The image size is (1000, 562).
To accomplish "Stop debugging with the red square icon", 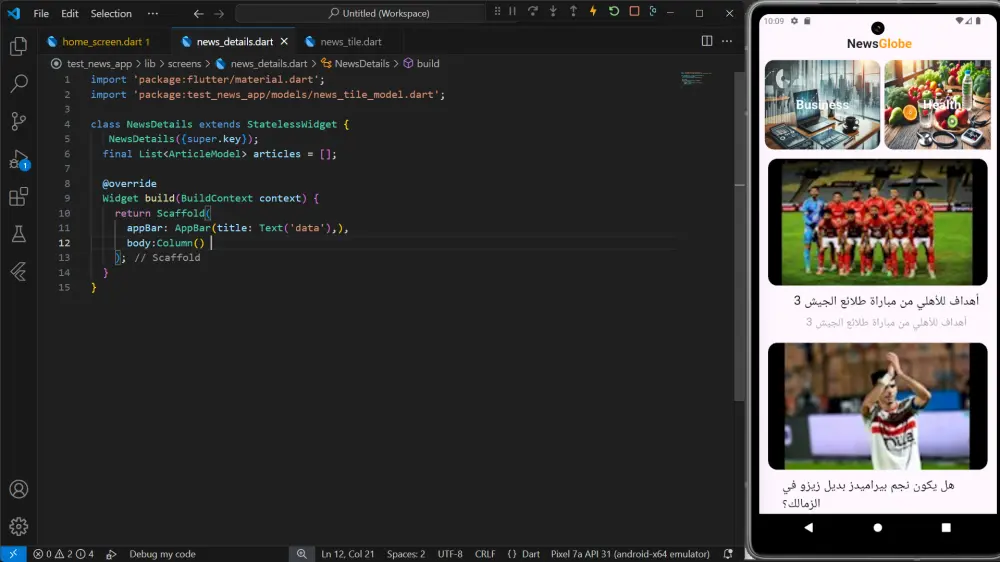I will pos(634,12).
